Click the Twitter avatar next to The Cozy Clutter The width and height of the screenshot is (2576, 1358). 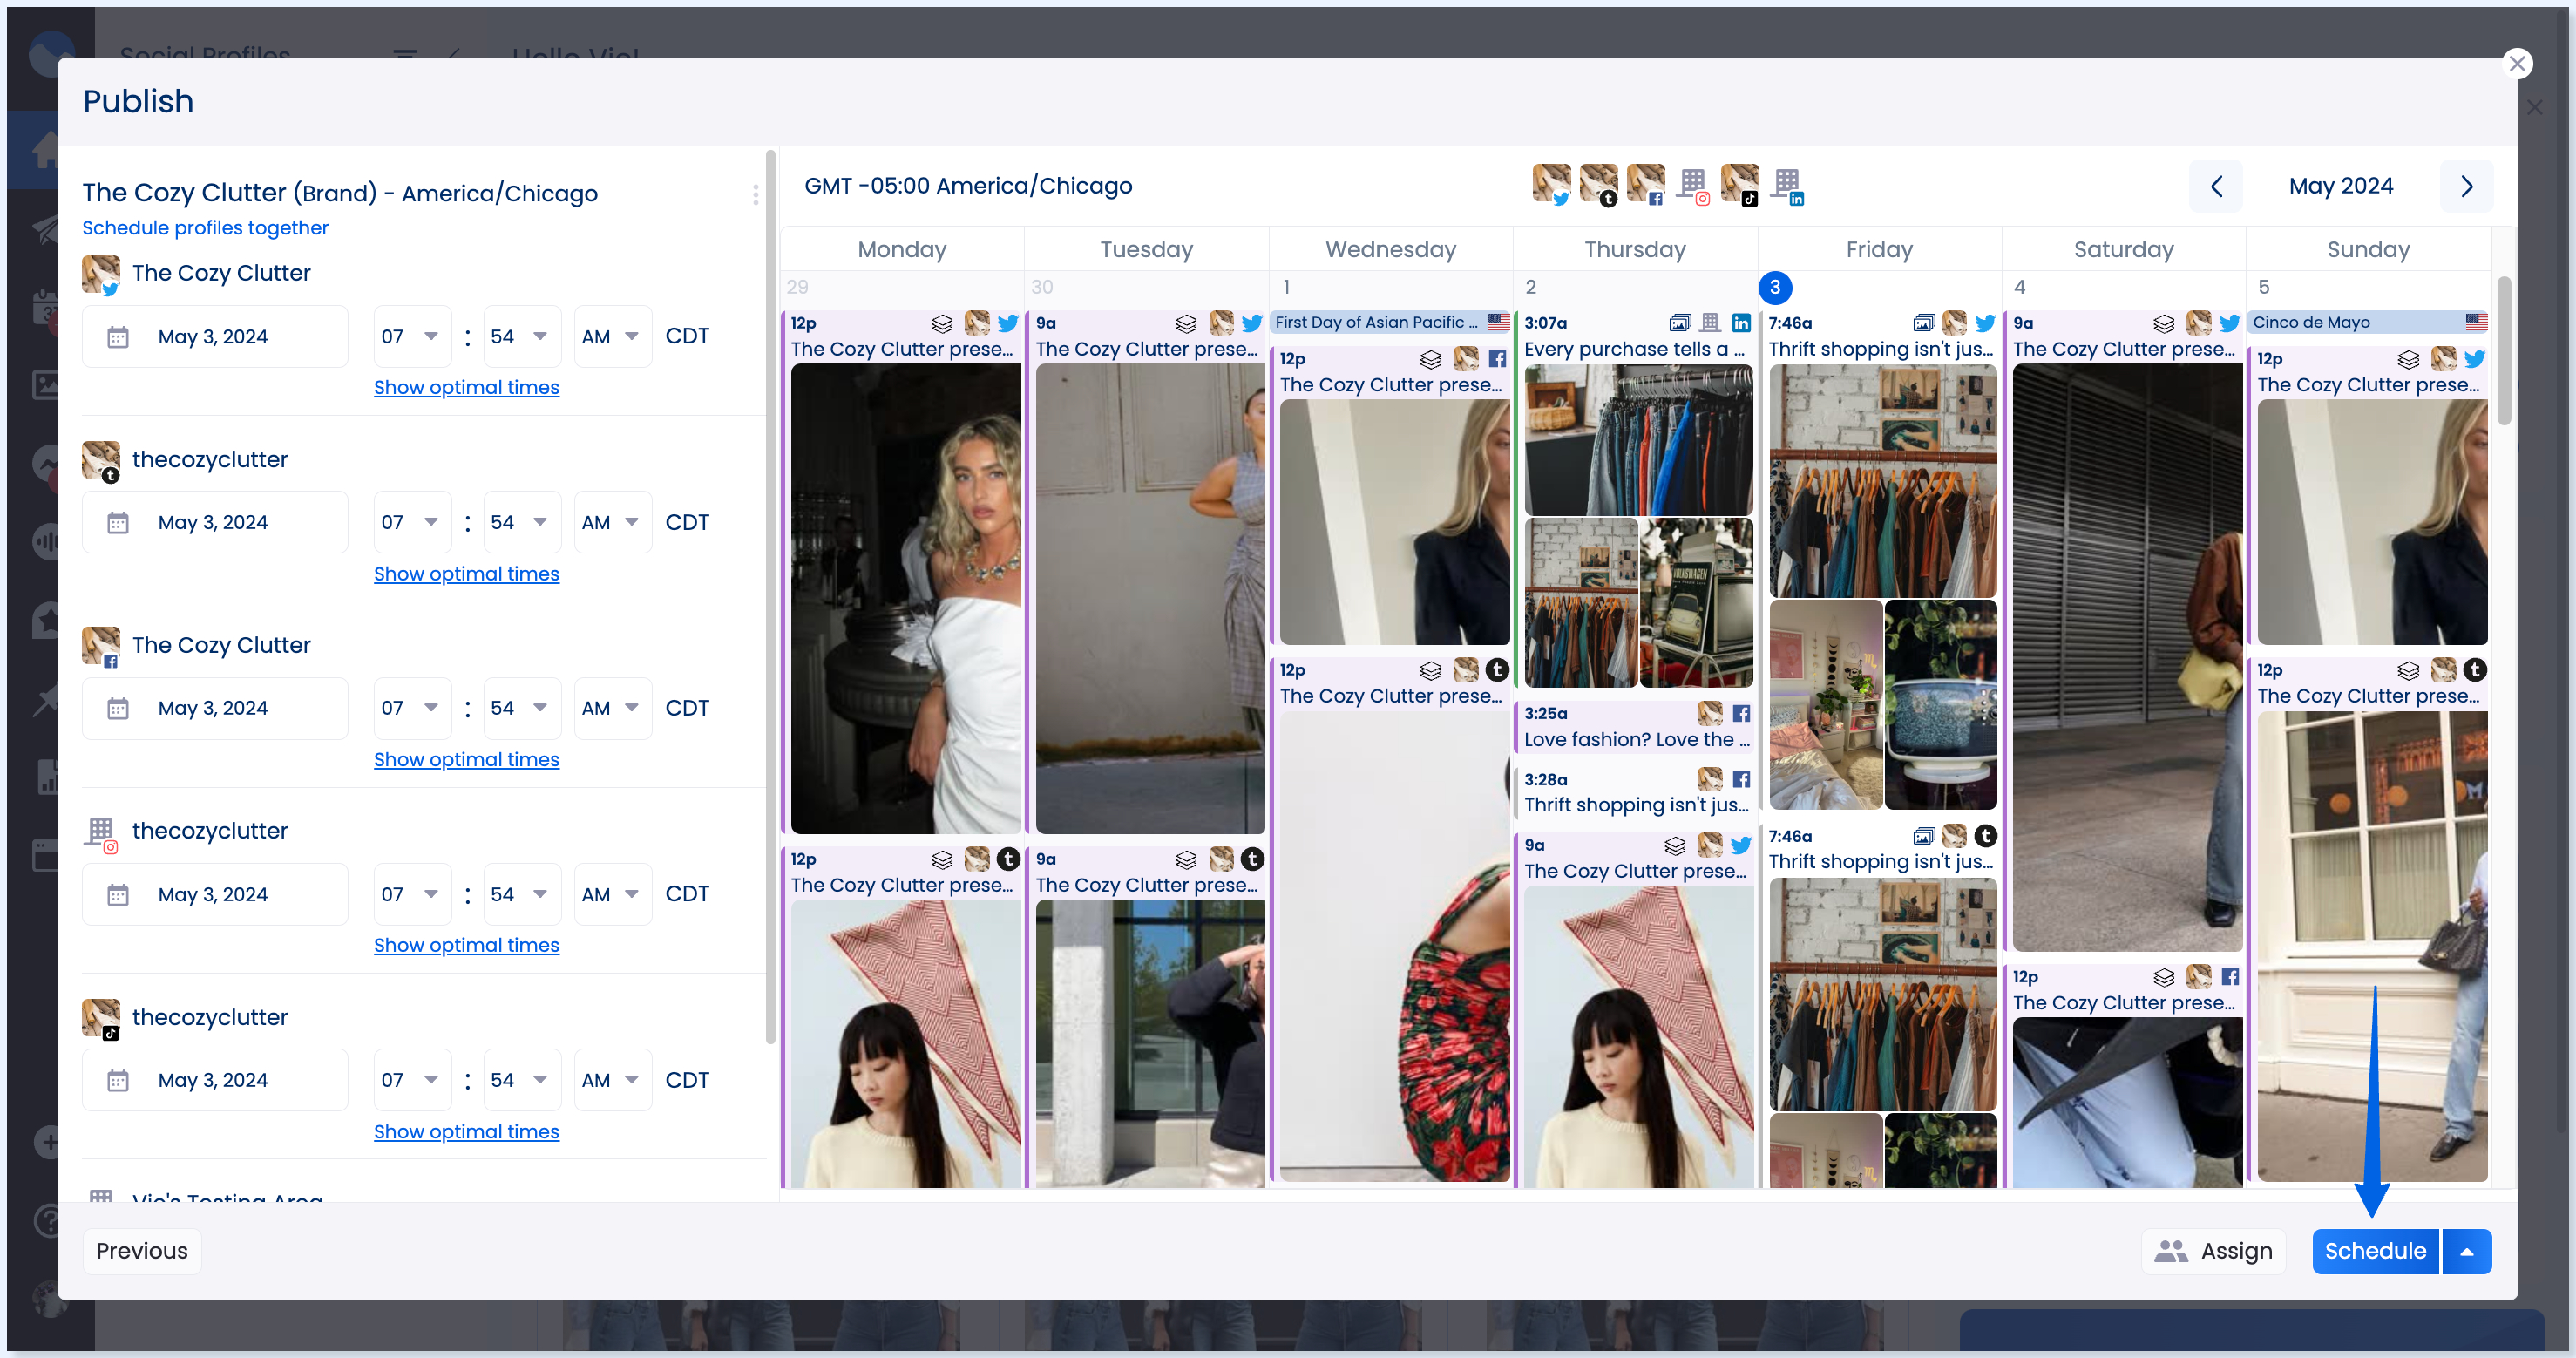(x=101, y=274)
